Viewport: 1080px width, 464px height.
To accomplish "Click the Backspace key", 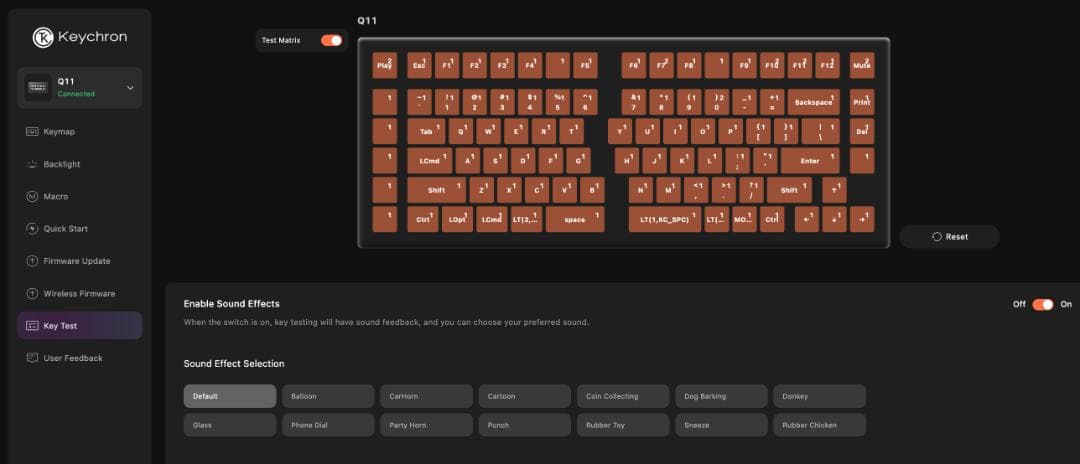I will (813, 102).
